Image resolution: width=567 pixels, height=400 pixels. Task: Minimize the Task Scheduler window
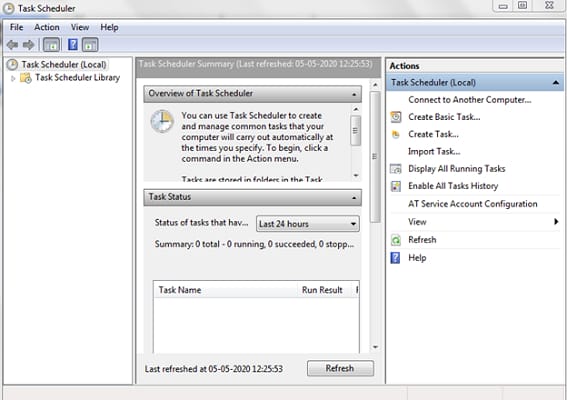click(x=503, y=6)
